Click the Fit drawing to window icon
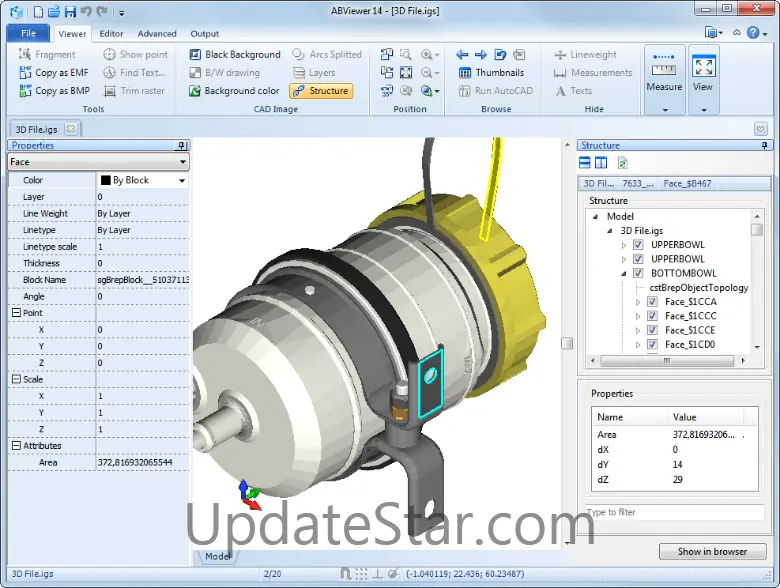The width and height of the screenshot is (780, 588). click(406, 73)
